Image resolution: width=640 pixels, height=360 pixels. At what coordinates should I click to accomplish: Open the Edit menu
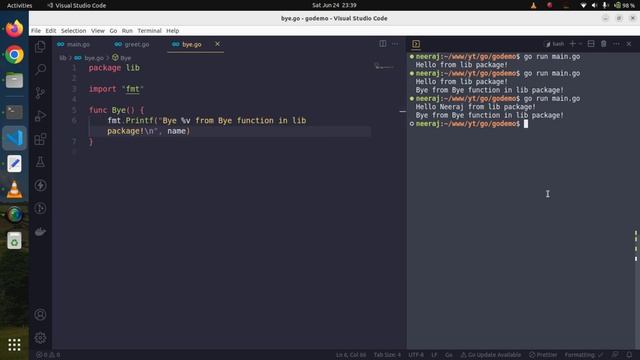(51, 31)
